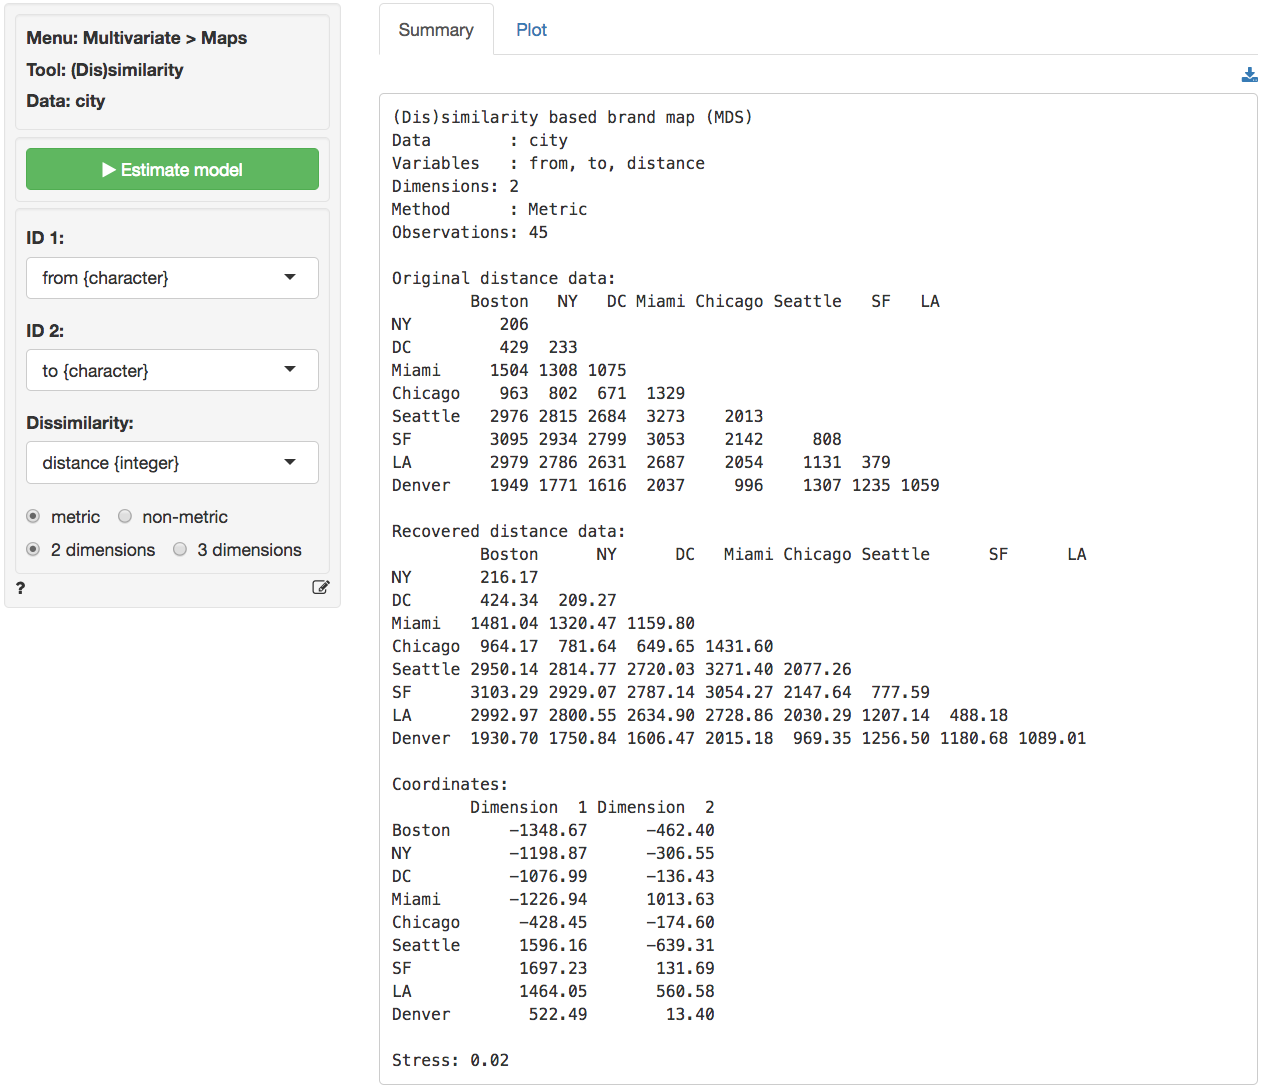Click the 'Menu: Multivariate > Maps' text
The height and width of the screenshot is (1089, 1262).
coord(136,38)
